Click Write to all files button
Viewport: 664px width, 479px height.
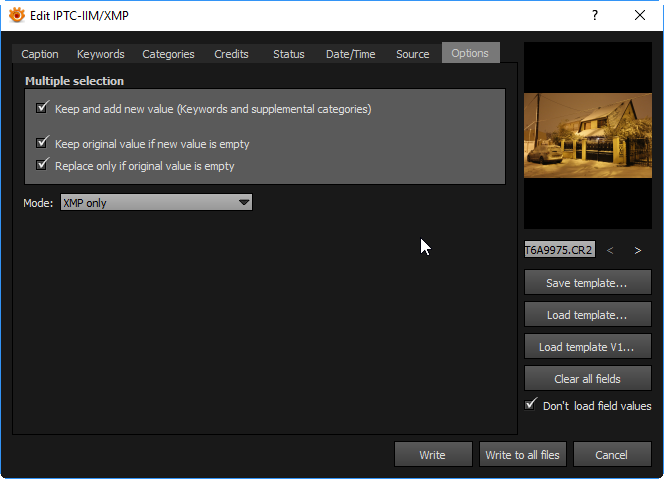click(523, 455)
